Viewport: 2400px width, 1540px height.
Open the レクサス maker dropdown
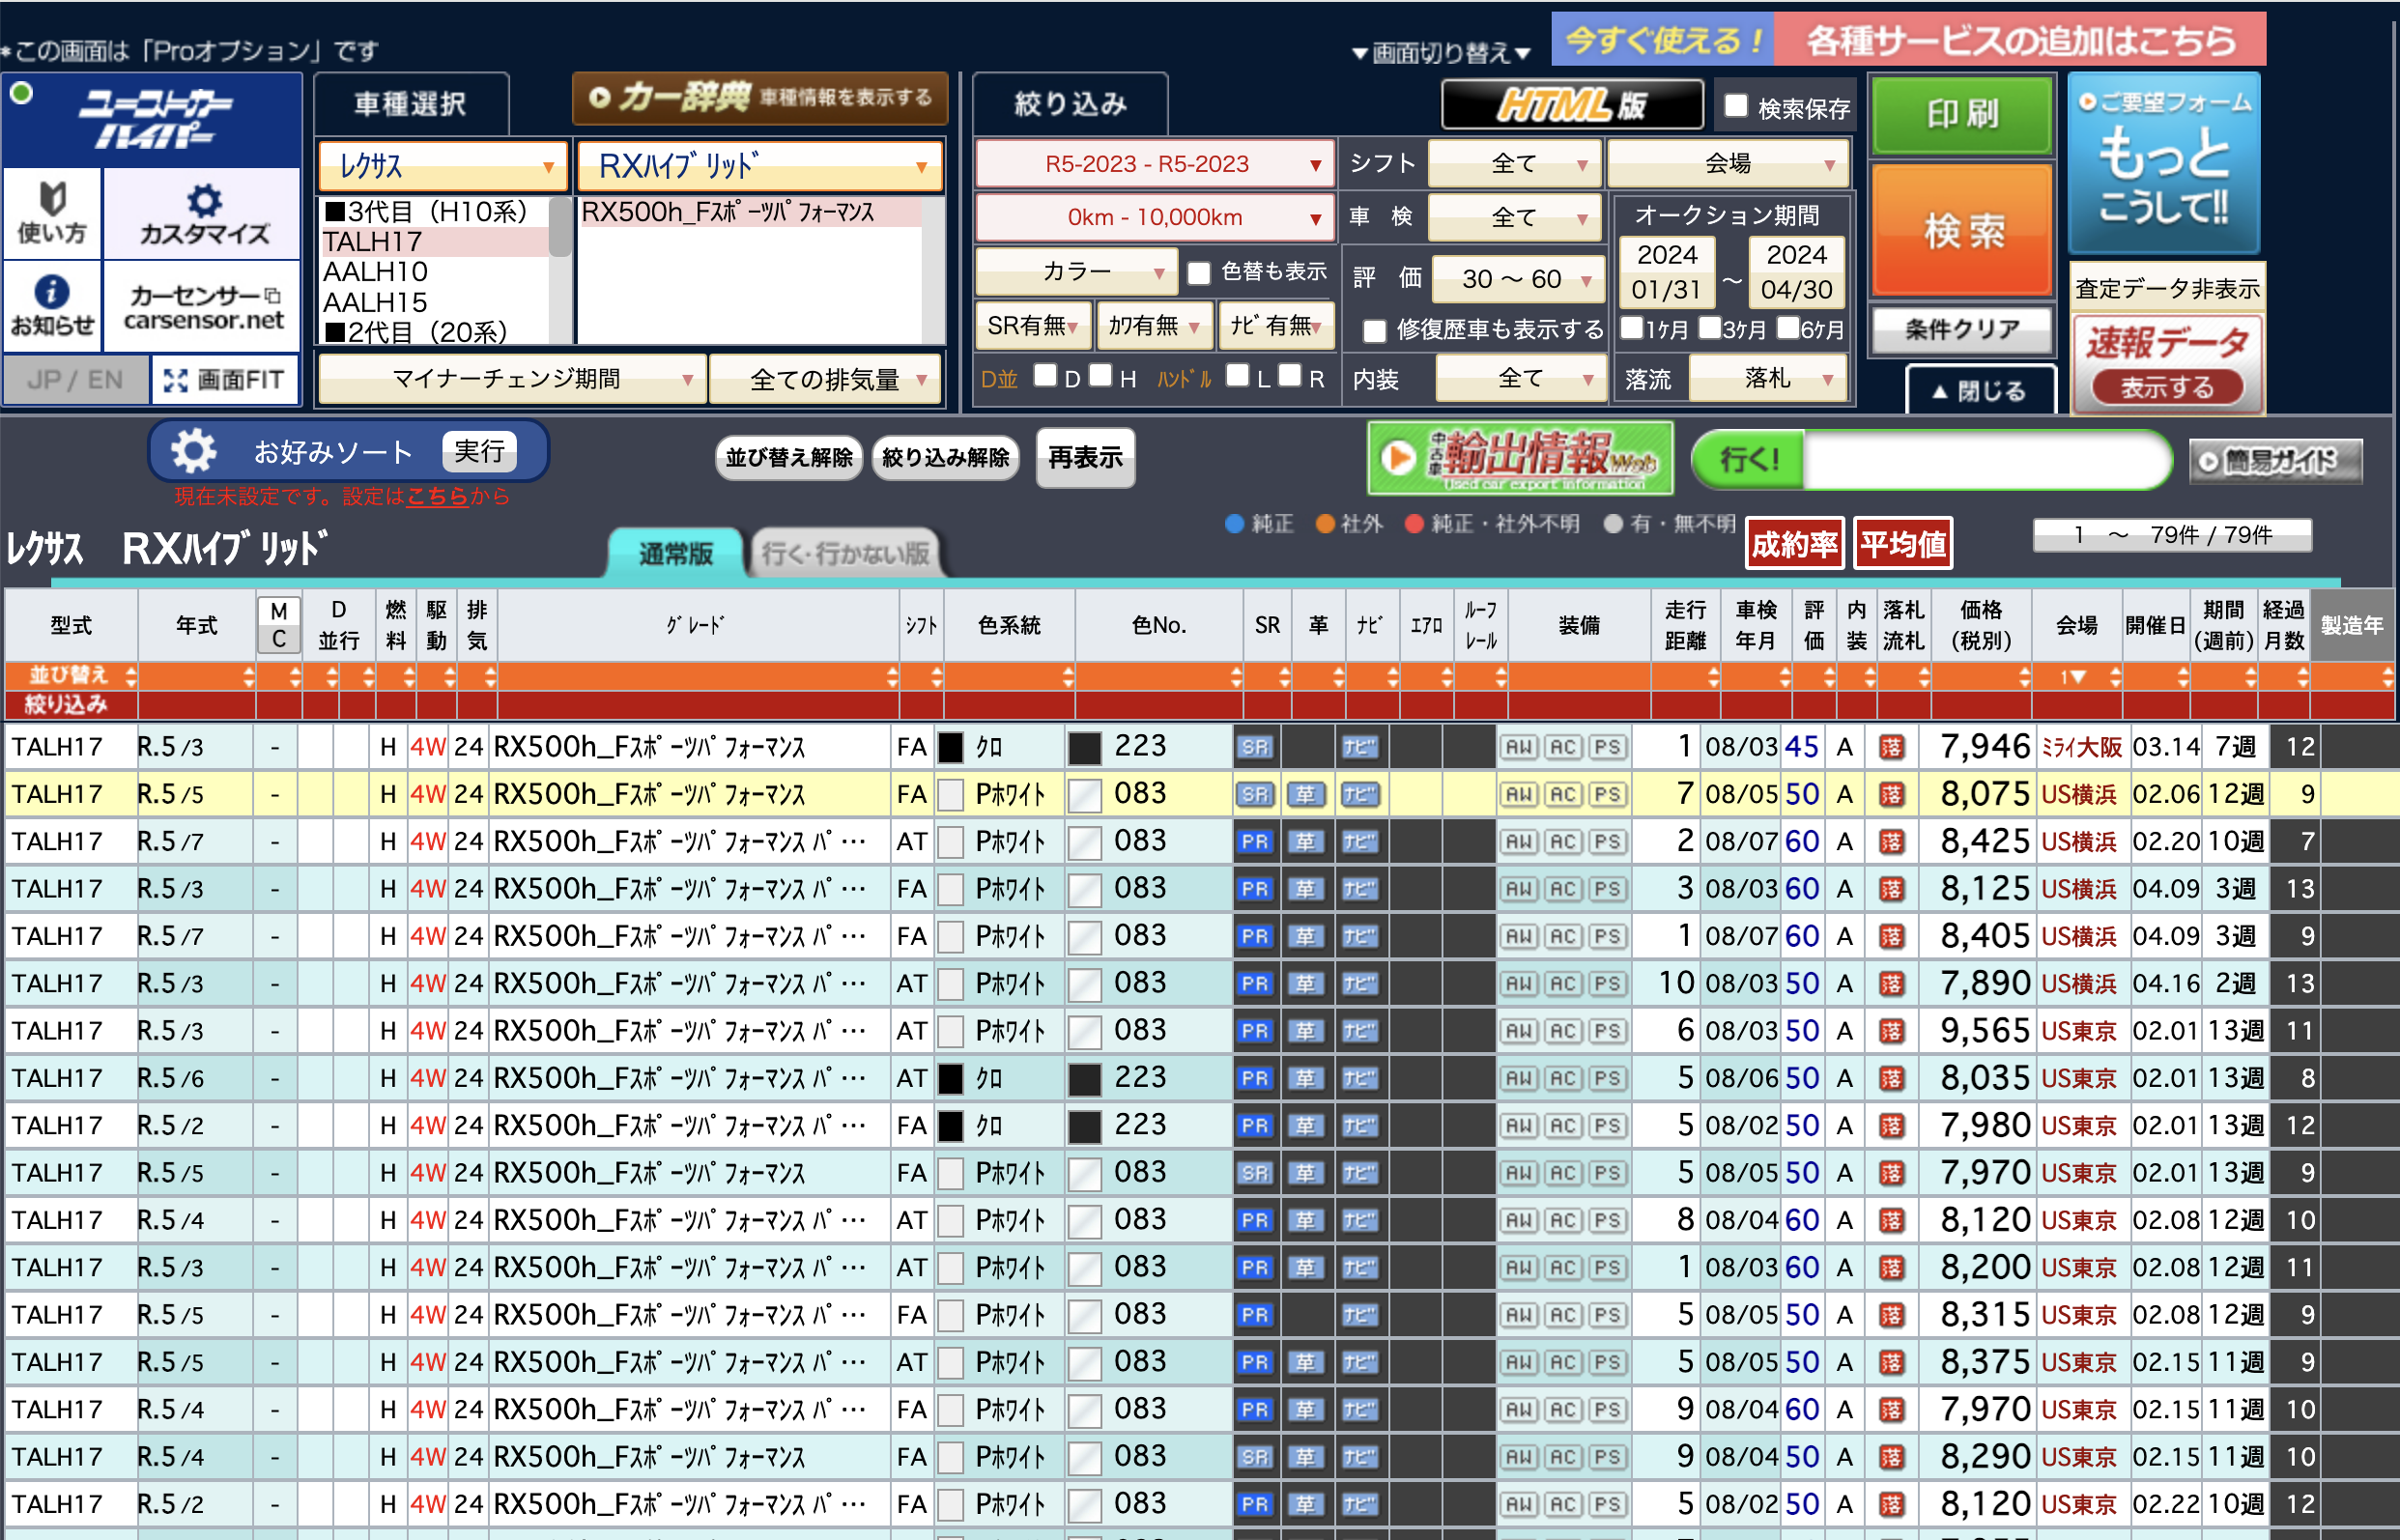pos(443,165)
